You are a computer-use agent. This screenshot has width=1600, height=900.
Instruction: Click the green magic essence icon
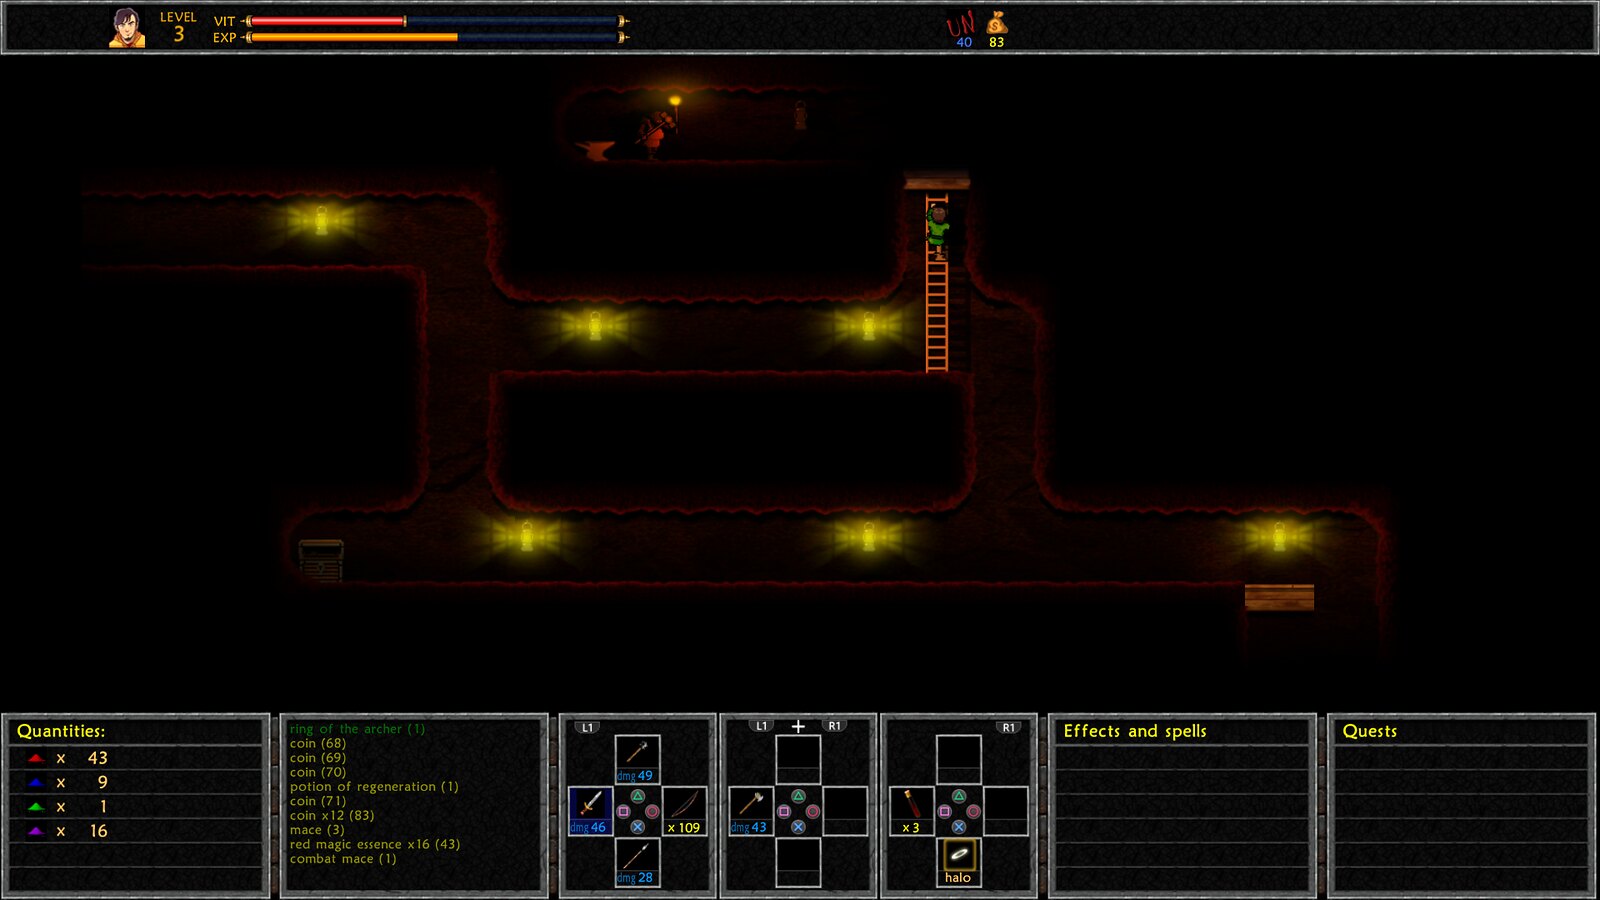point(36,807)
